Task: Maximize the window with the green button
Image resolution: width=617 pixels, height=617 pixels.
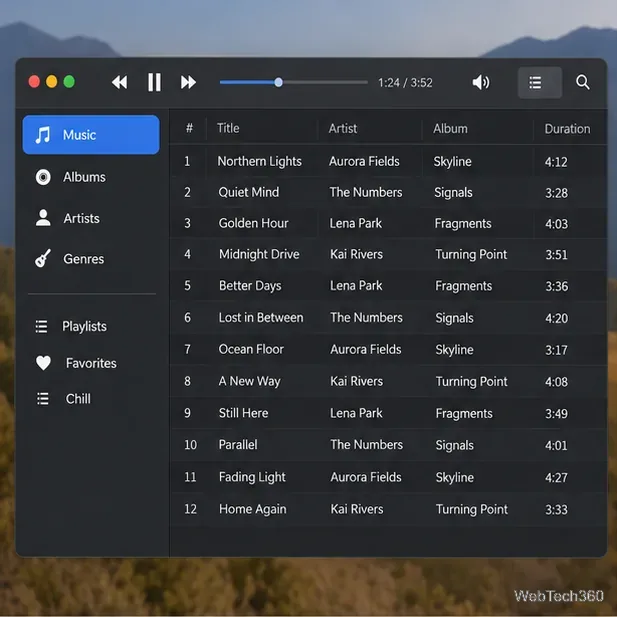Action: 69,81
